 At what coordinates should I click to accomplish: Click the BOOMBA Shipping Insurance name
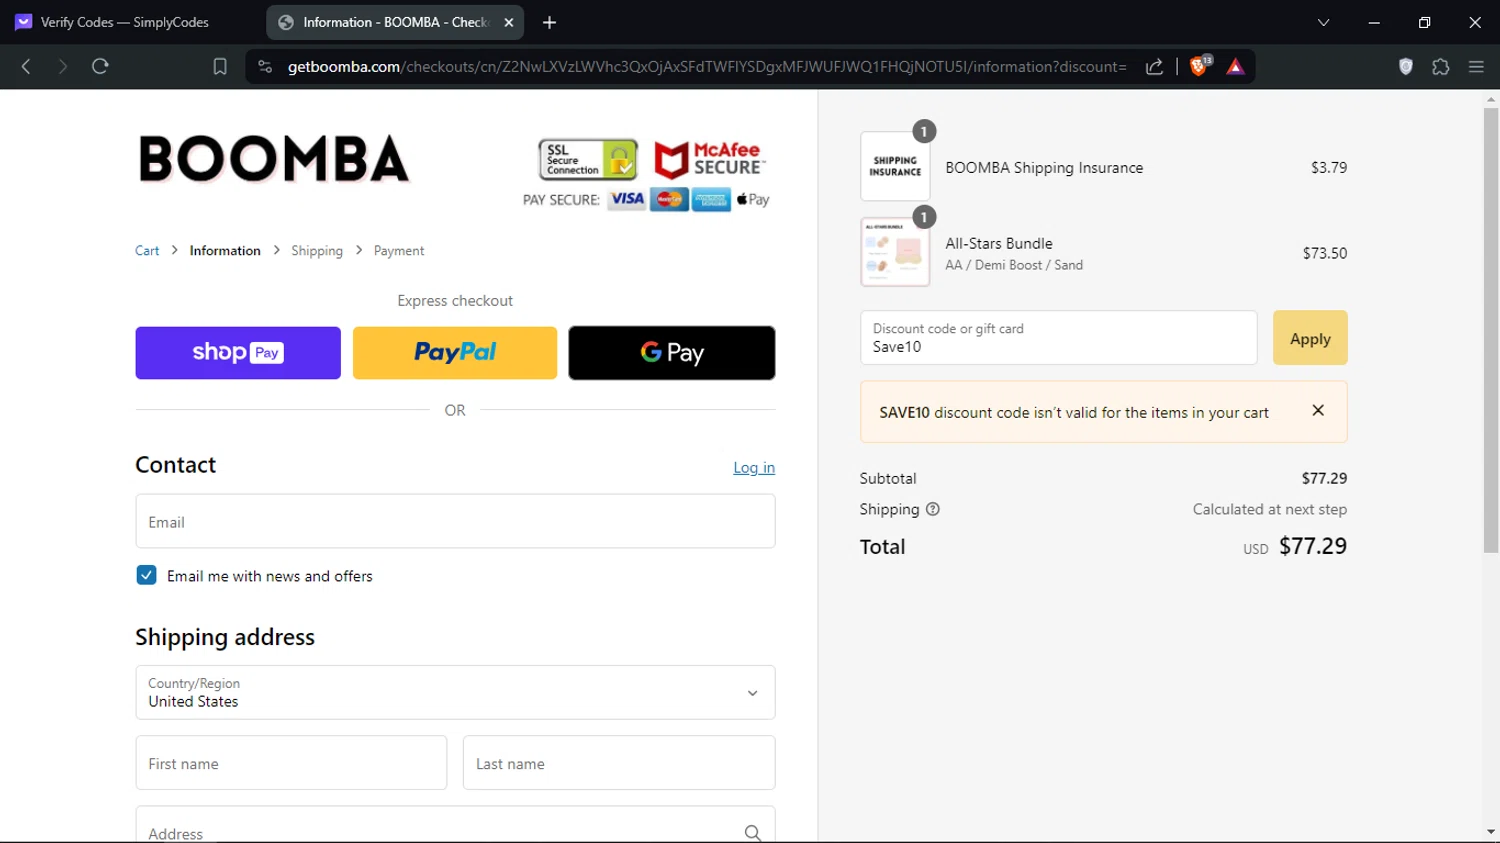1044,168
